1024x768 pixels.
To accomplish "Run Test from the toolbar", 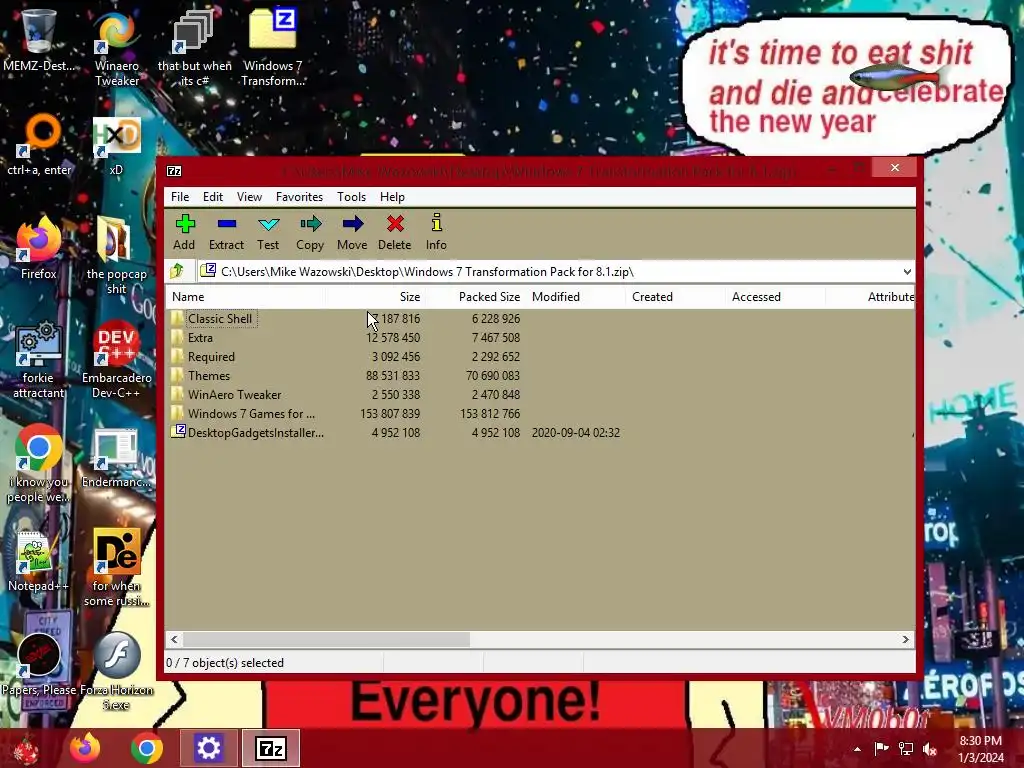I will click(x=268, y=232).
